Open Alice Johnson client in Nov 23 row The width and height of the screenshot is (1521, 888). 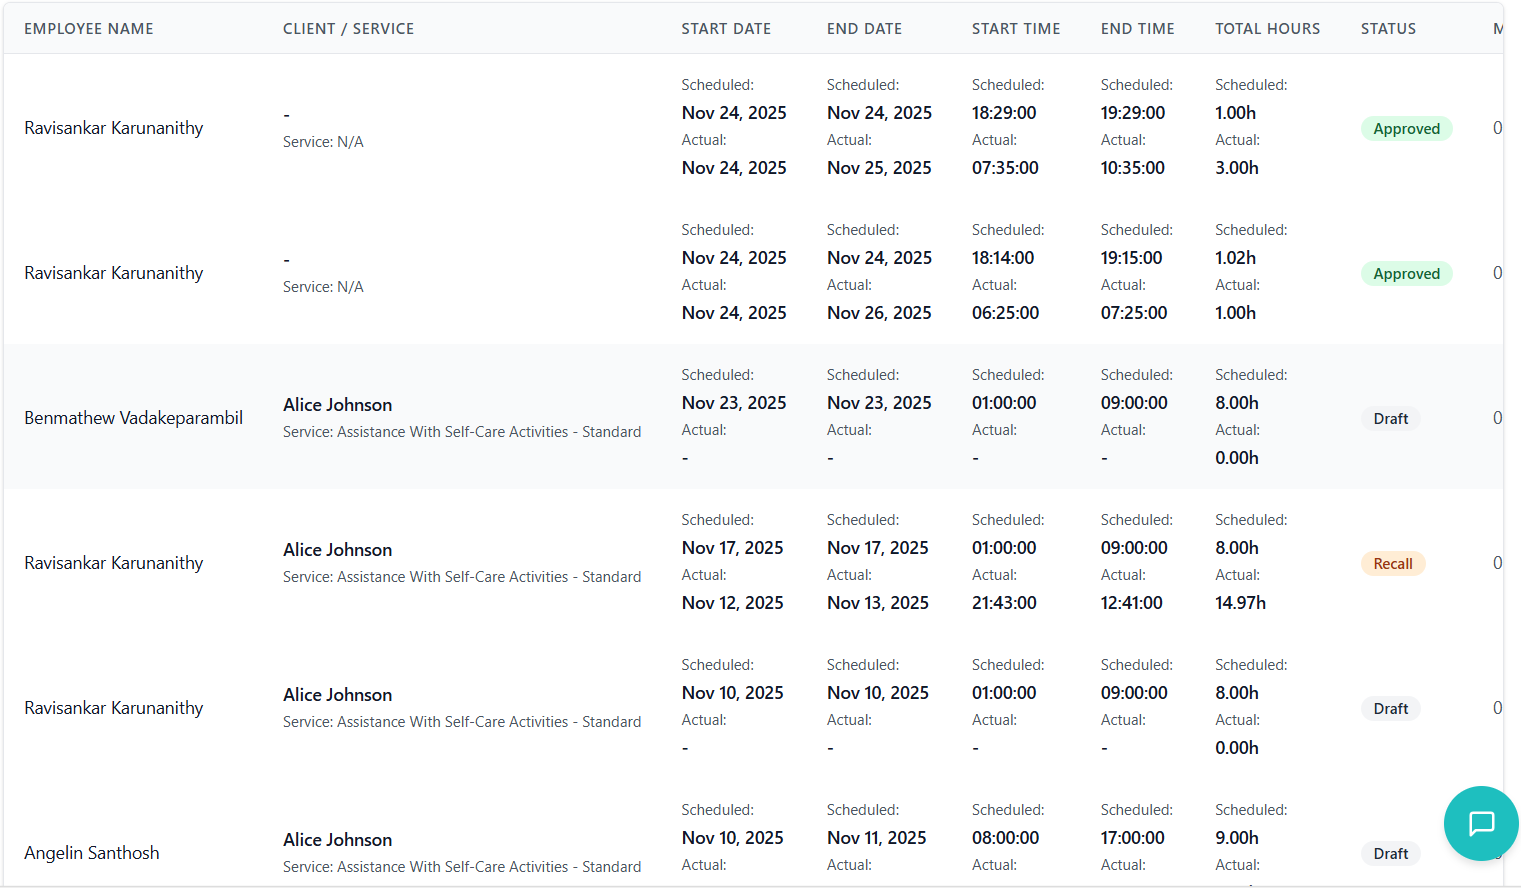point(337,405)
